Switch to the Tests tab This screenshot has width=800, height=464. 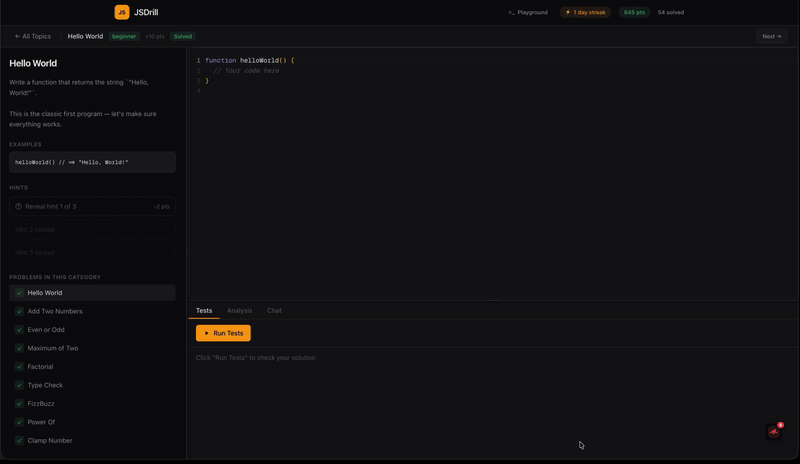(x=204, y=310)
